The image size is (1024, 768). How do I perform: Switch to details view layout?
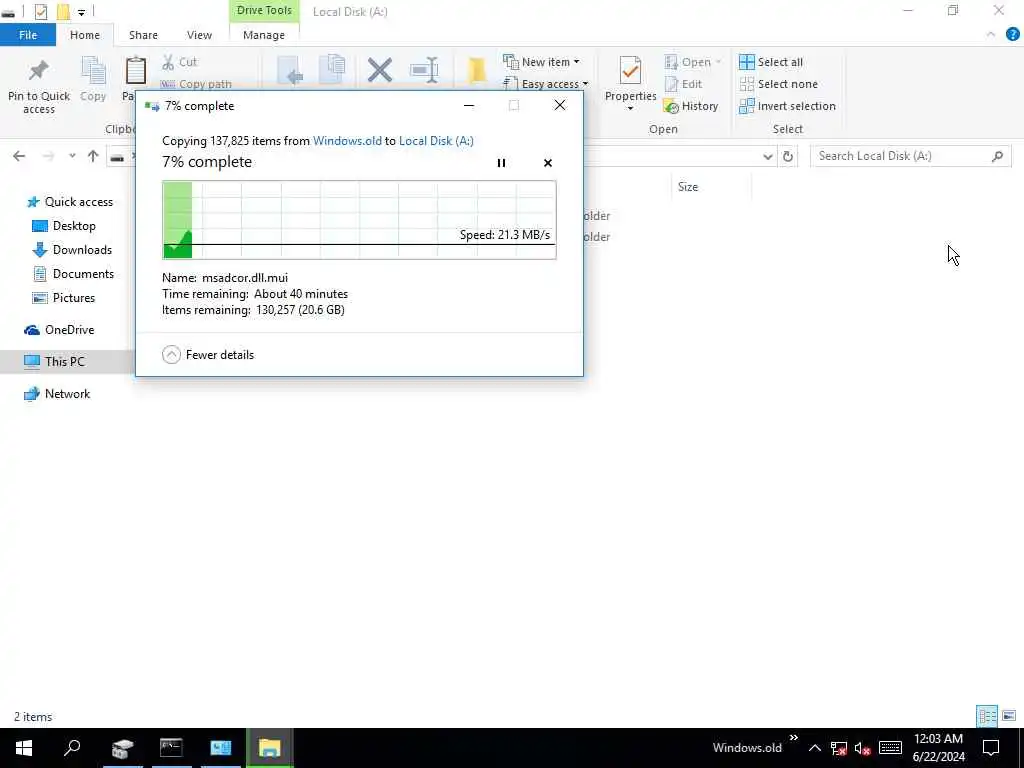[987, 716]
